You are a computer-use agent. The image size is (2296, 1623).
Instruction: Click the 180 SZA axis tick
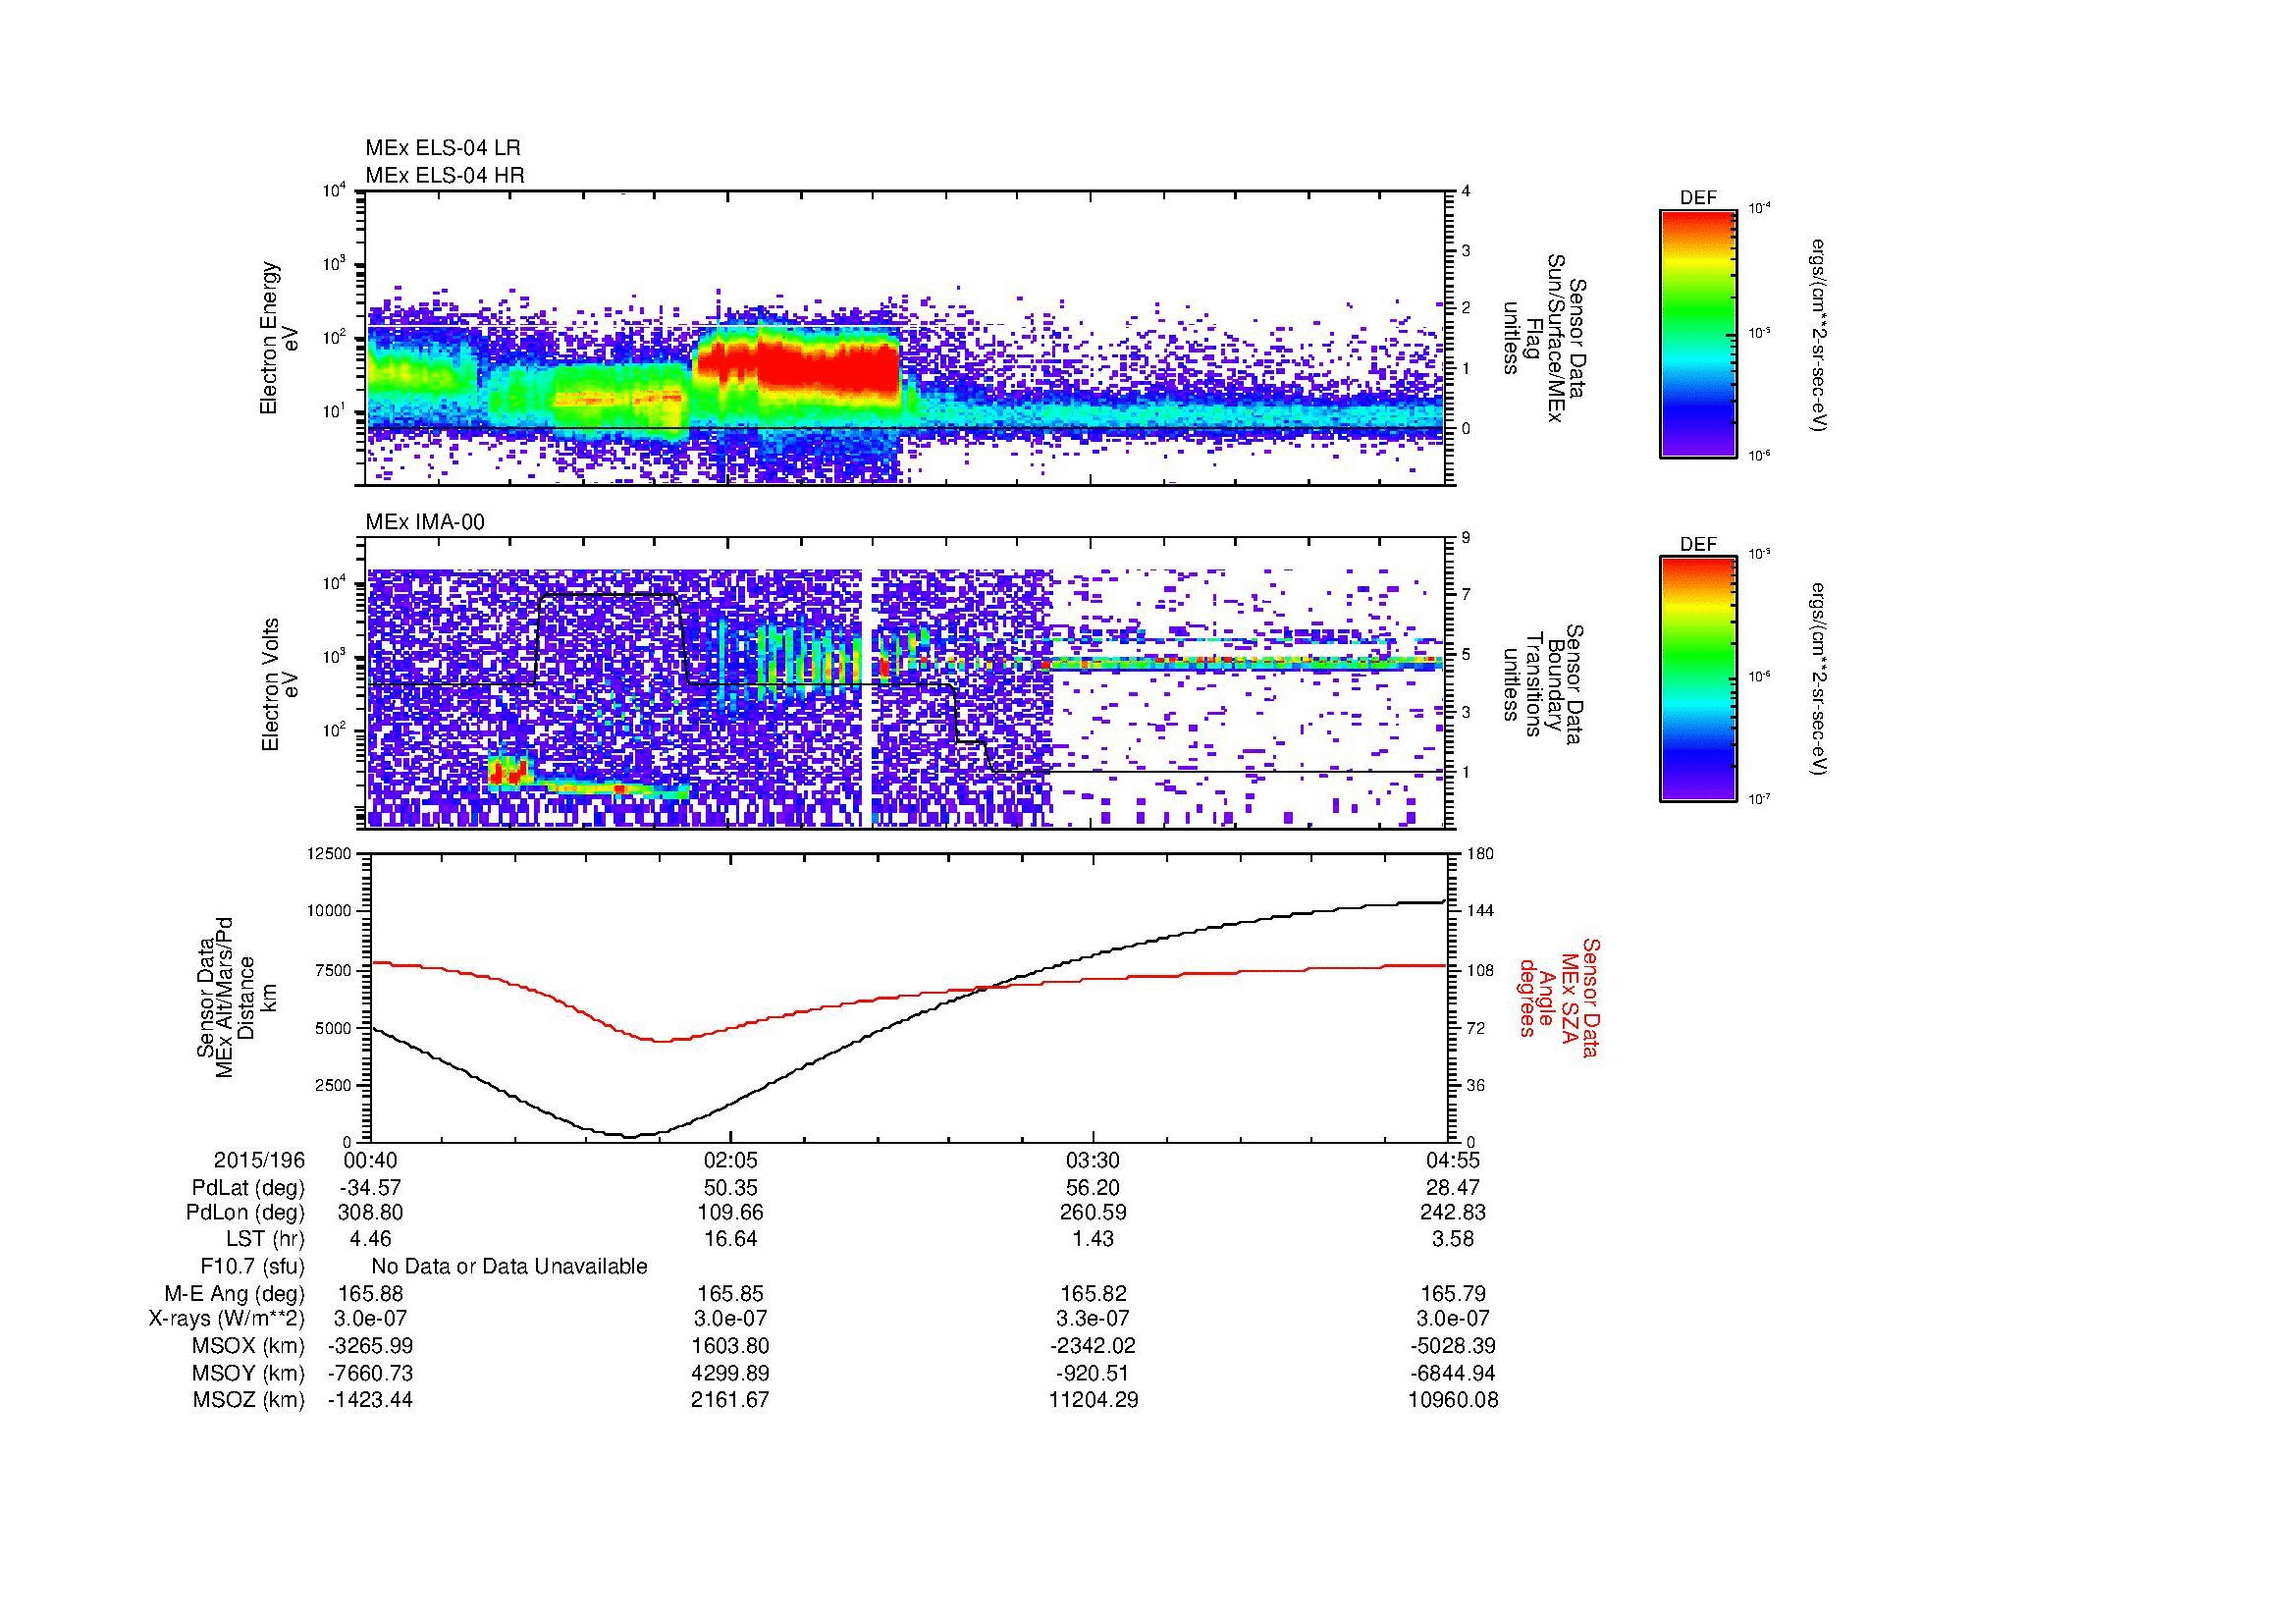[1479, 853]
